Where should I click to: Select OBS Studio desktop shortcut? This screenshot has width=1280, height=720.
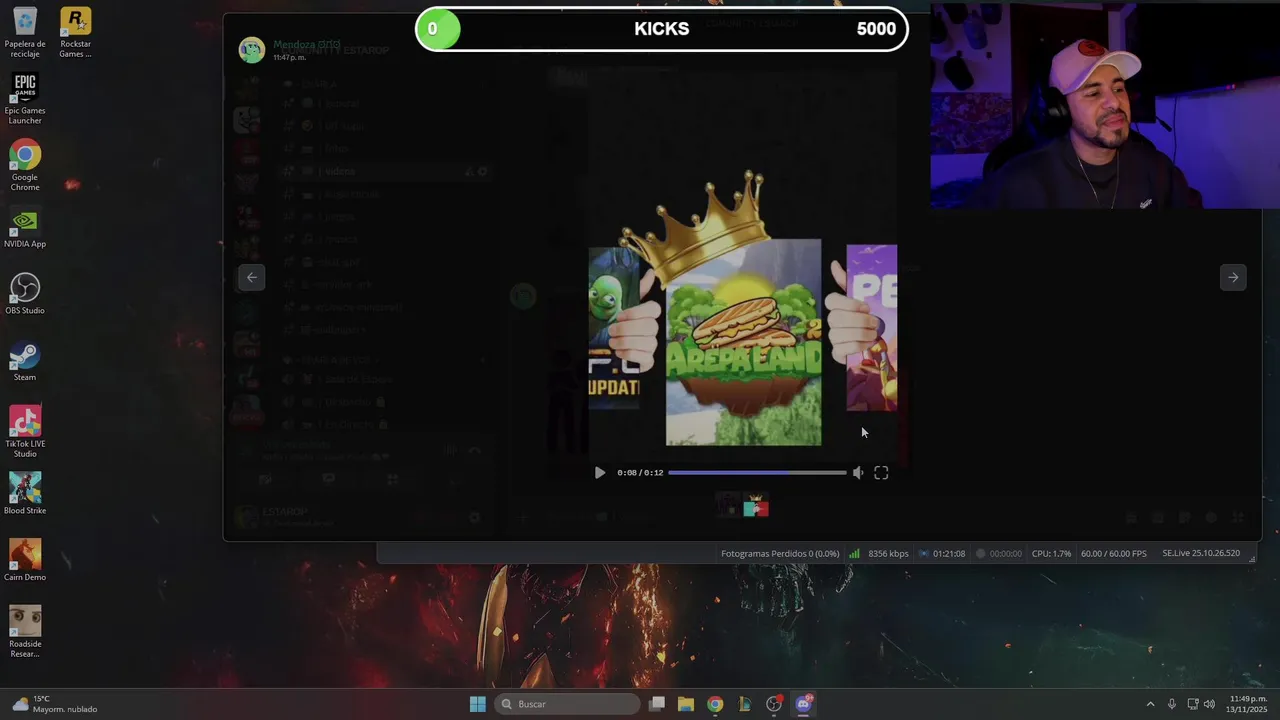[x=25, y=295]
